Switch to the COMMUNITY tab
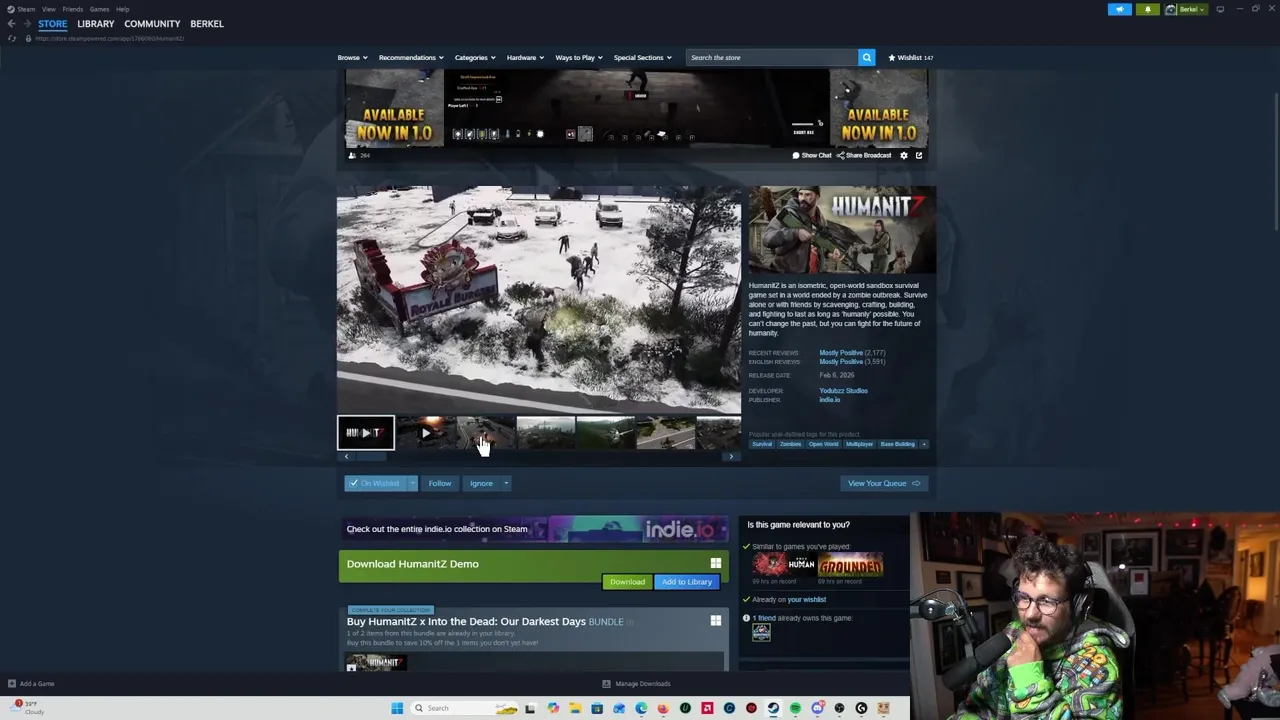 tap(152, 23)
